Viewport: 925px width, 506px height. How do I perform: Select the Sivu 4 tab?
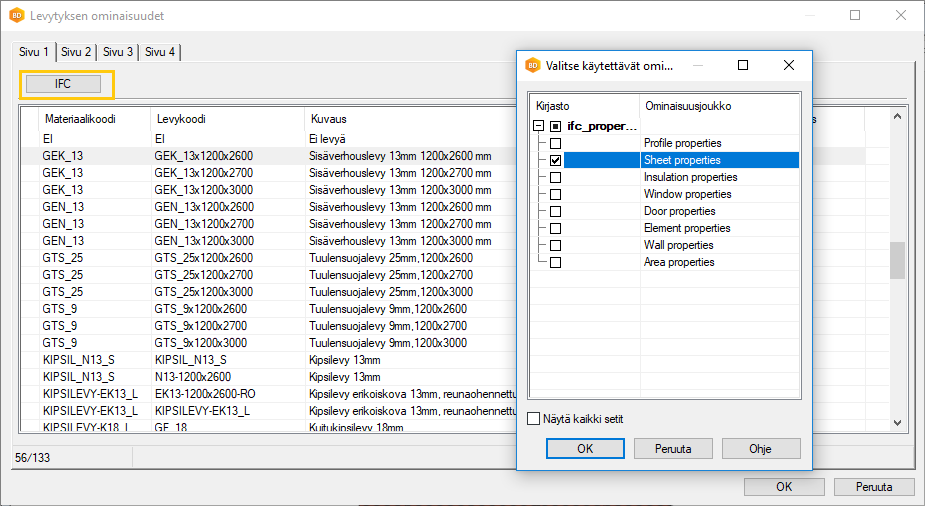(159, 52)
